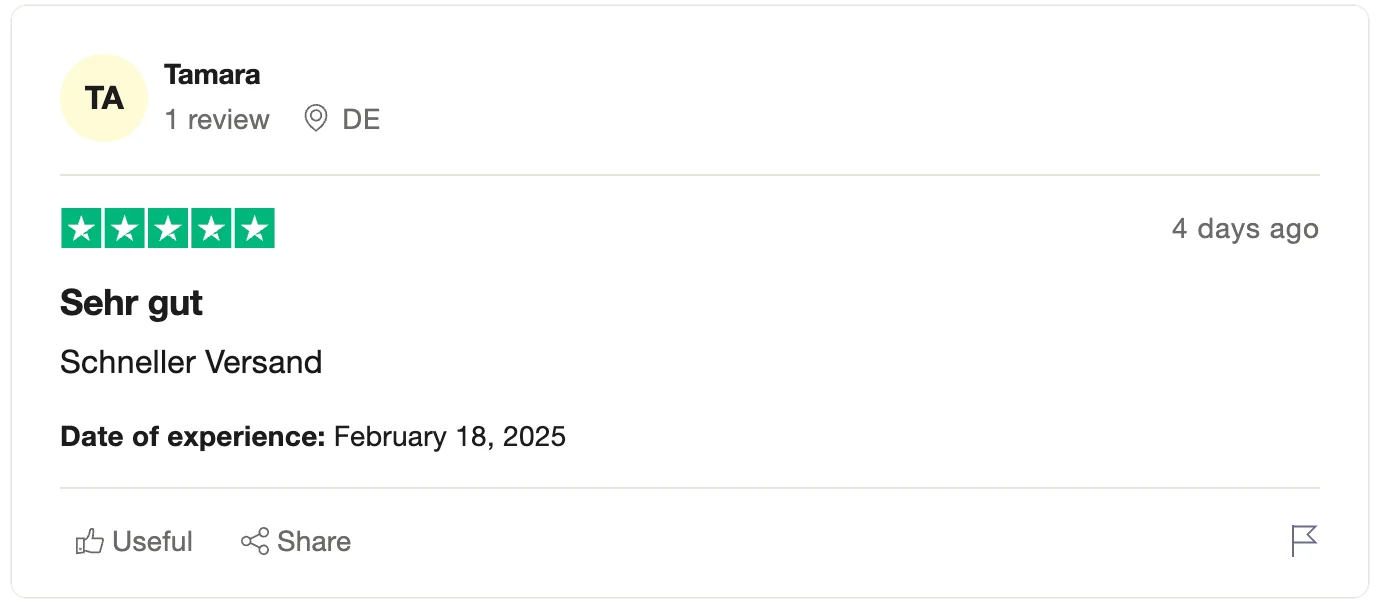
Task: Click the February 18, 2025 date
Action: coord(450,437)
